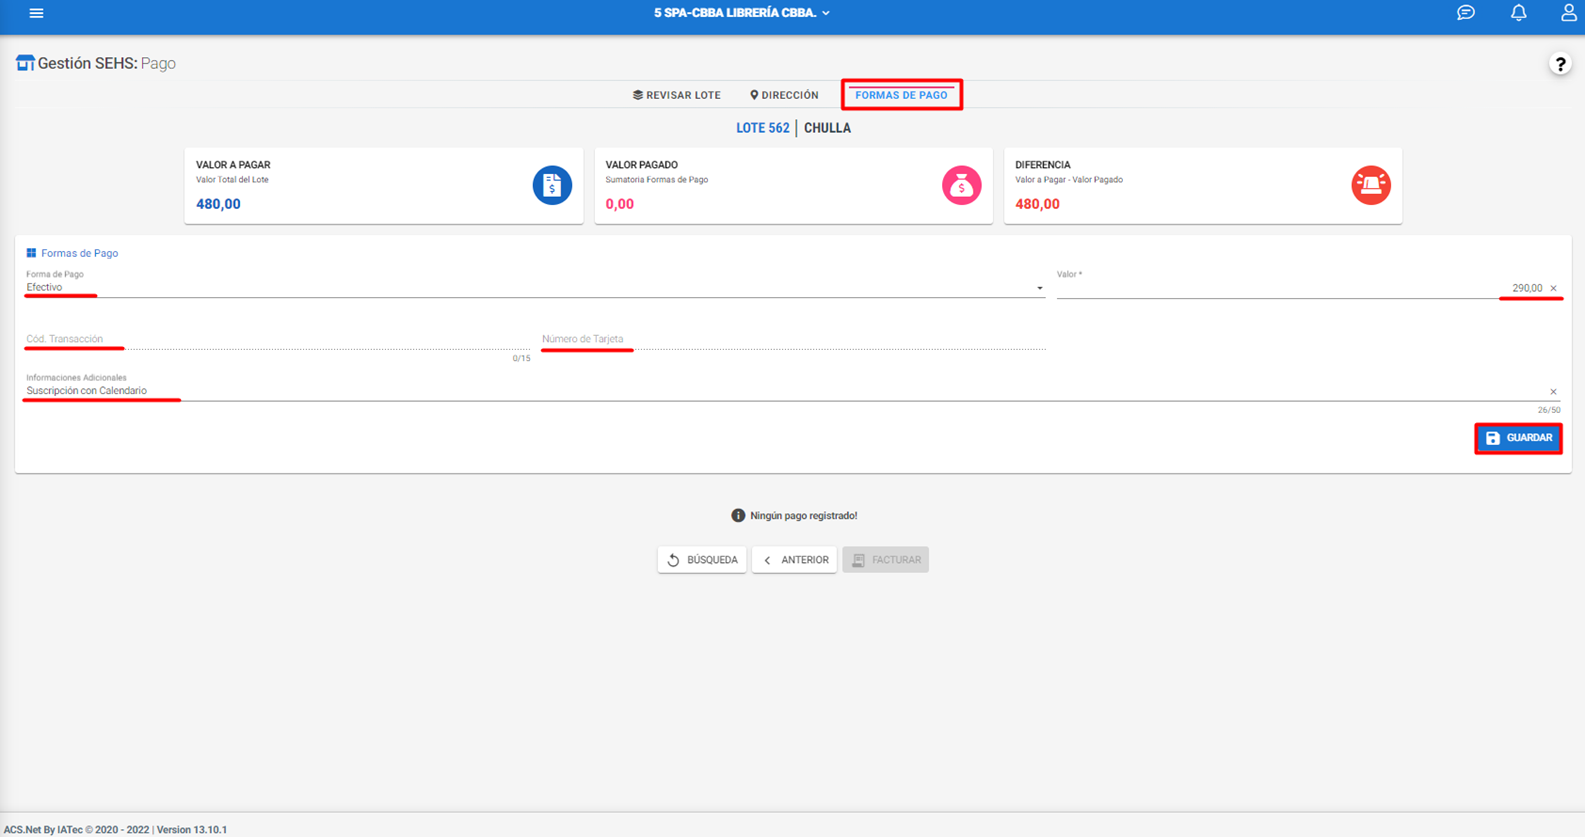Open the Forma de Pago dropdown
1585x837 pixels.
(x=534, y=287)
